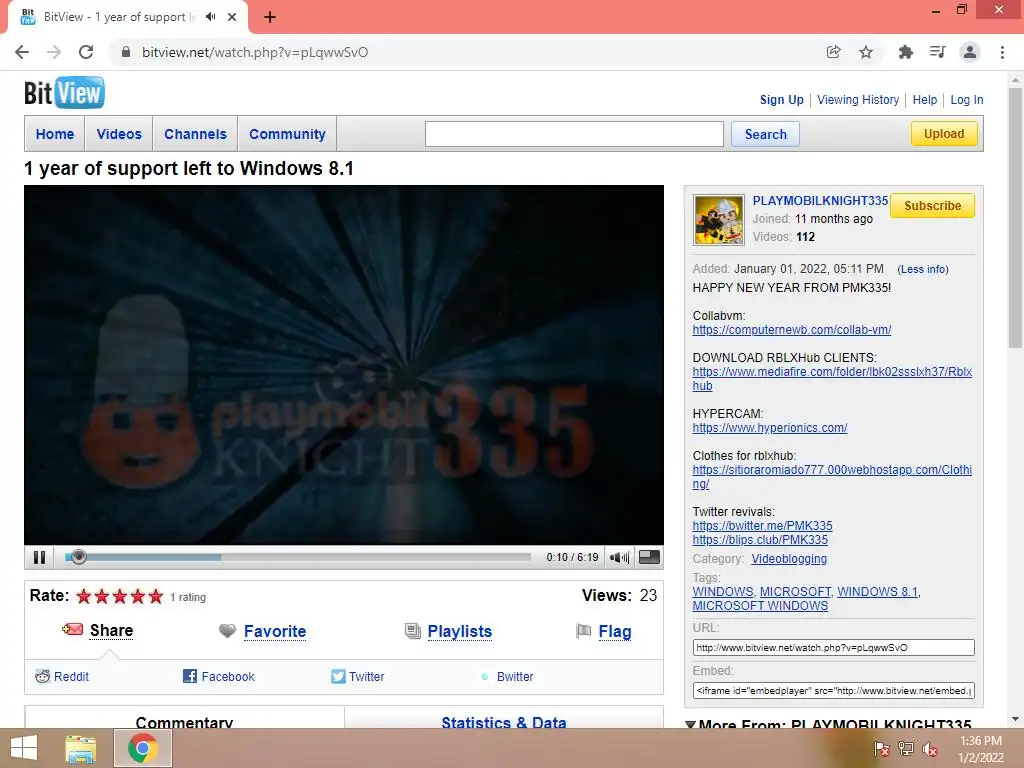Click the page vertical scrollbar thumb

(1015, 219)
